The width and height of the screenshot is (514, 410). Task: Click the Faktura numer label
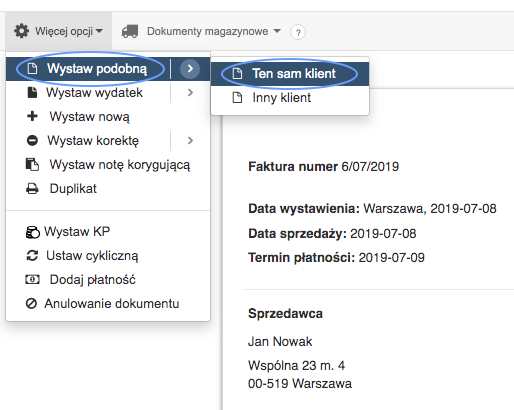coord(293,167)
